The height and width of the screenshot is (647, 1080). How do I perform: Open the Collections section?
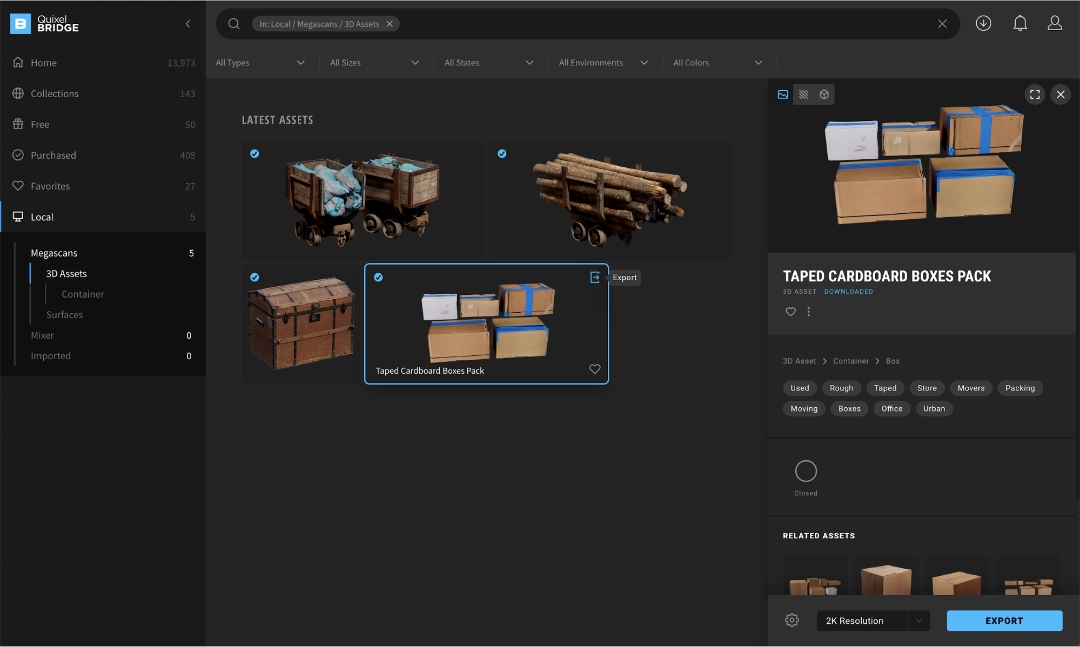(56, 93)
